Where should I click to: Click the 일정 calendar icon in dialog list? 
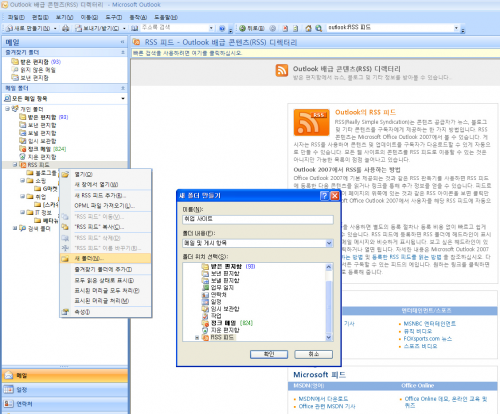205,302
